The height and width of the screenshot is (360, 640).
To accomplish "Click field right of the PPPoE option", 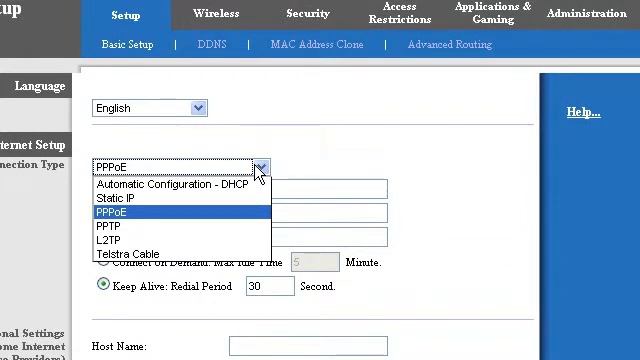I will [329, 213].
